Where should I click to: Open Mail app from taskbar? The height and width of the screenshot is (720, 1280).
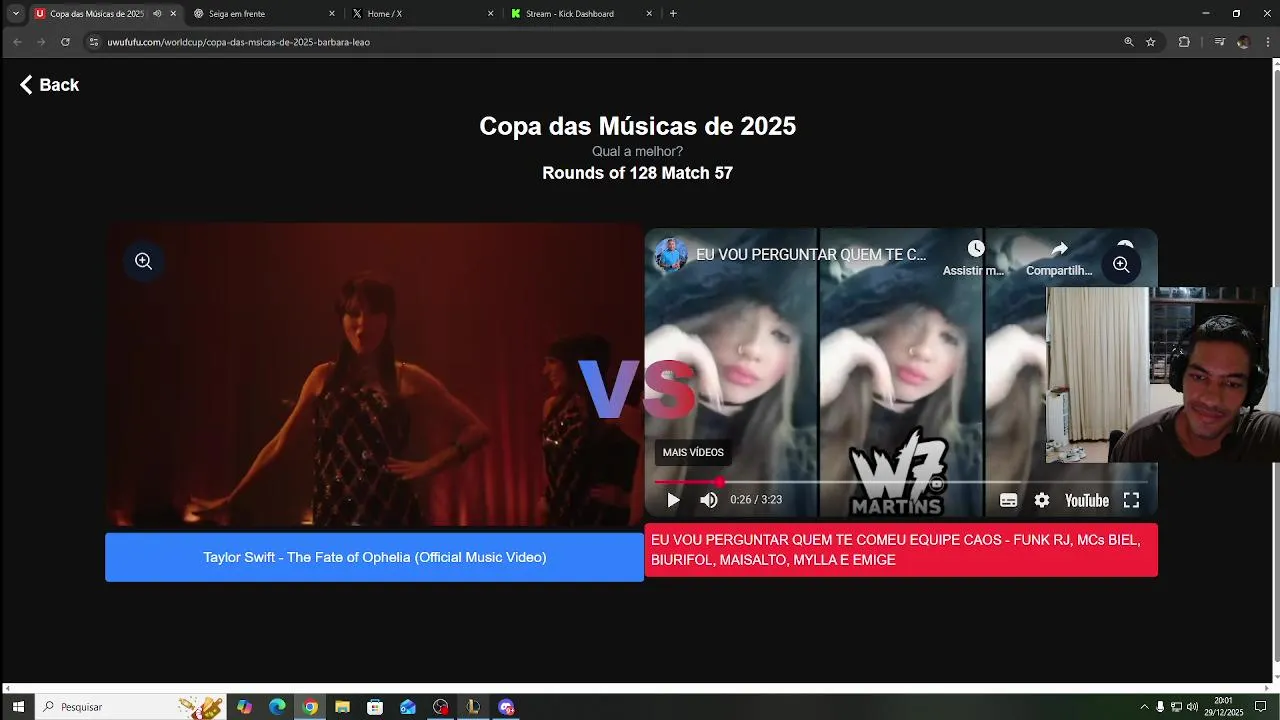[x=408, y=707]
